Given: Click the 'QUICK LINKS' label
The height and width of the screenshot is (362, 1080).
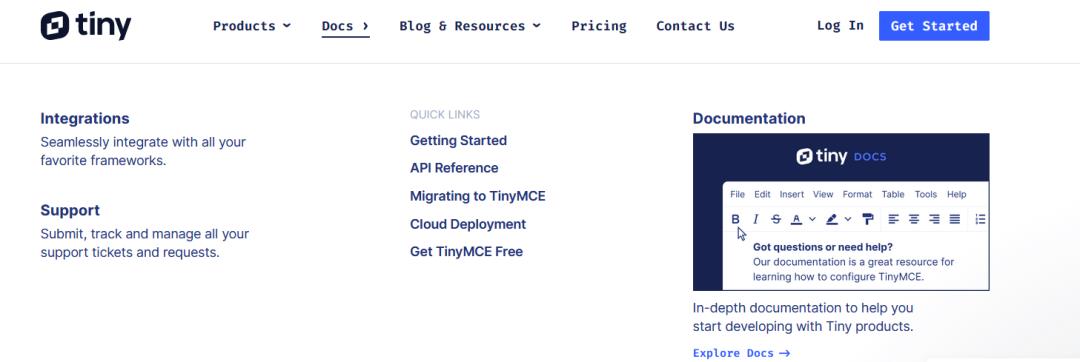Looking at the screenshot, I should [445, 115].
